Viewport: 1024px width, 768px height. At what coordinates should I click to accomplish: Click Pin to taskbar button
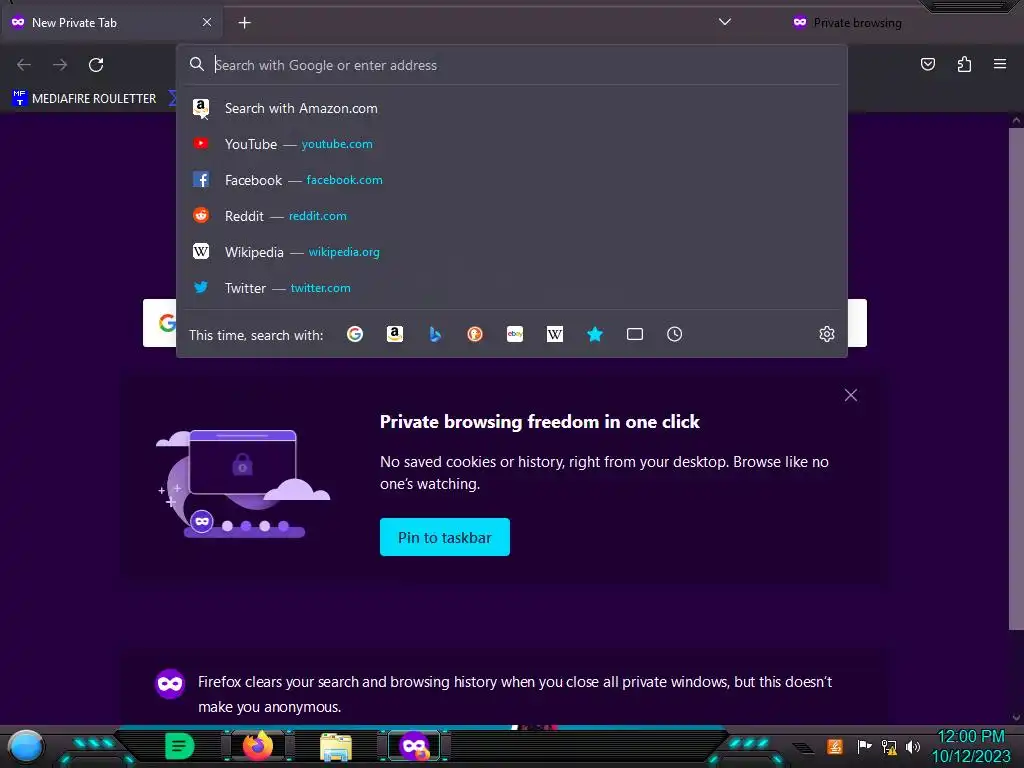click(445, 537)
